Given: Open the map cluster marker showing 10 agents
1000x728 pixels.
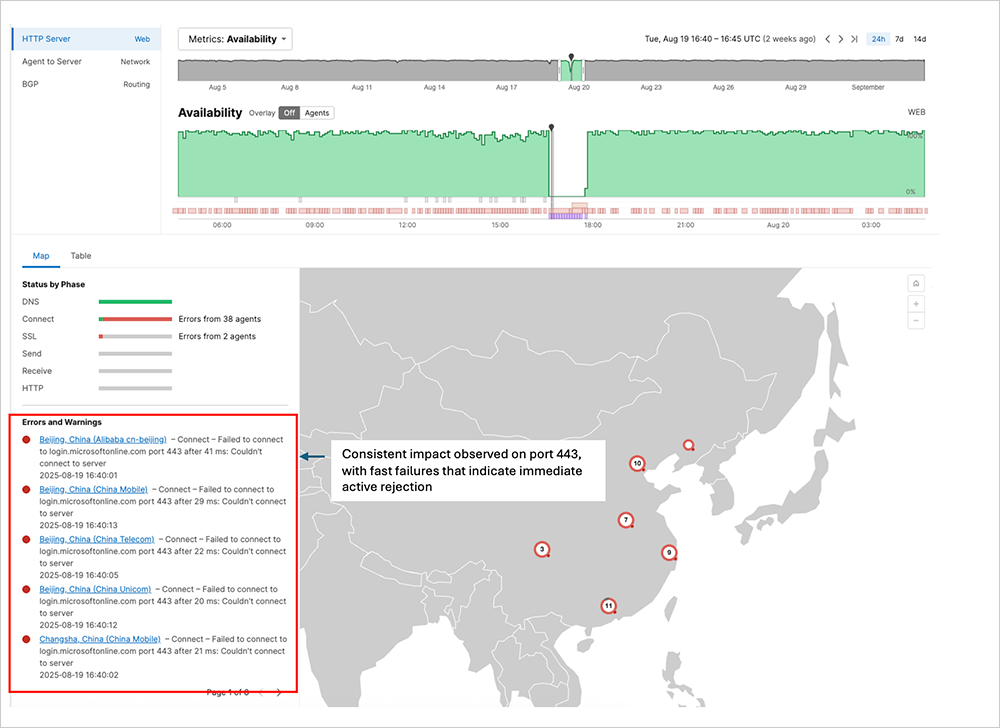Looking at the screenshot, I should (636, 463).
